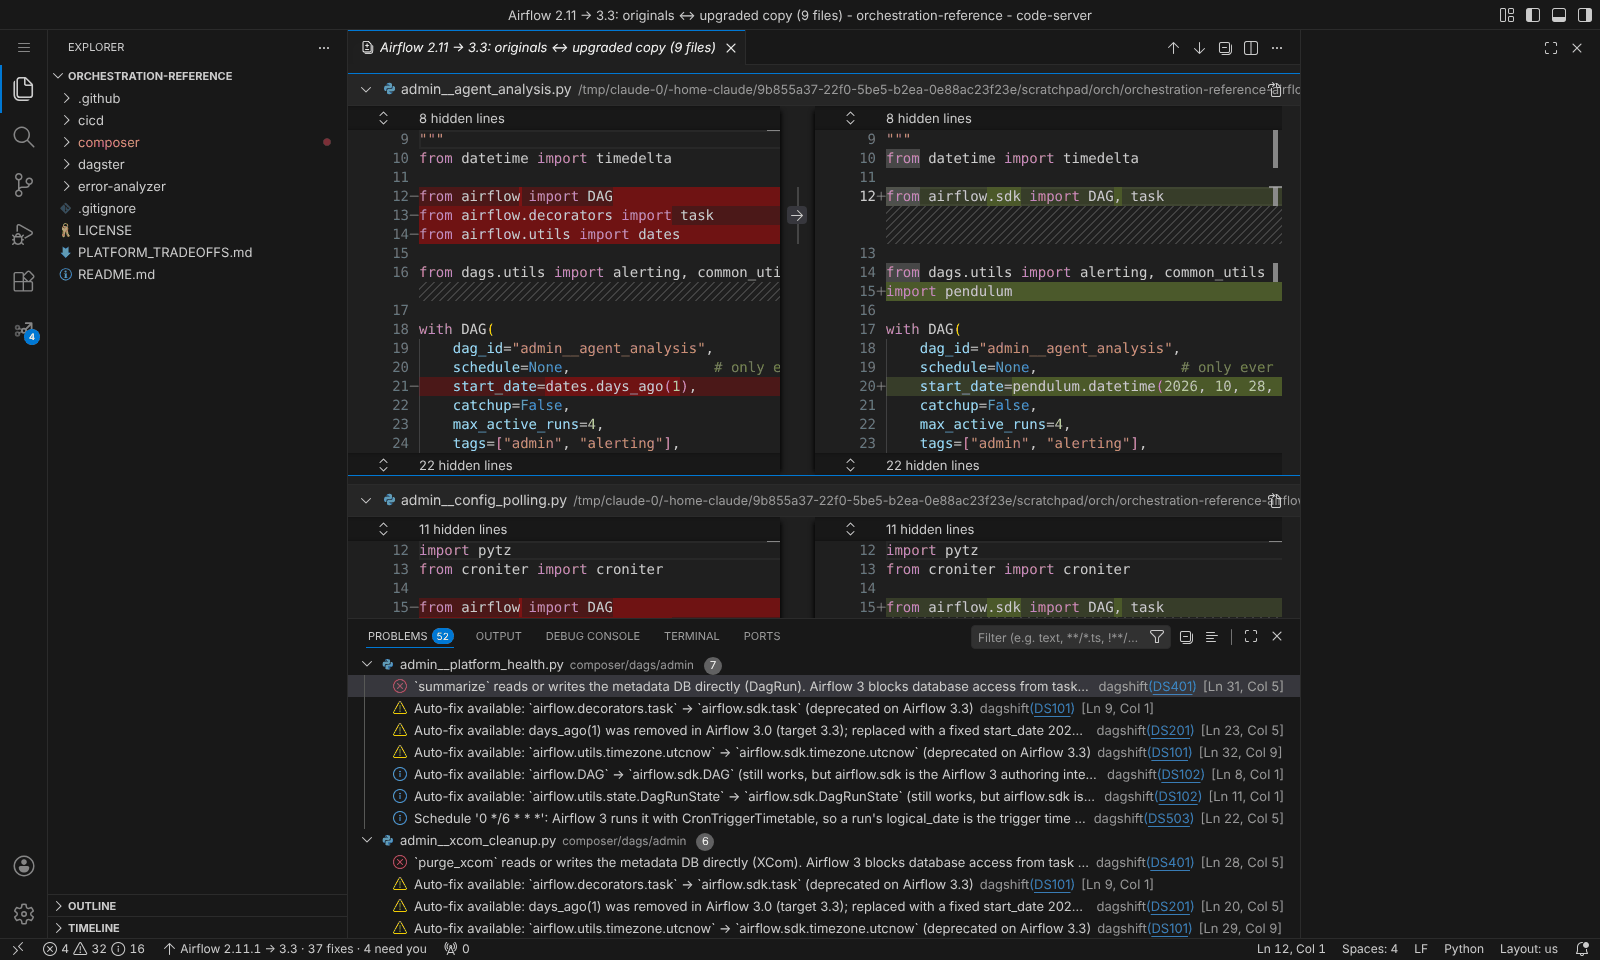Screen dimensions: 1600x960
Task: Click the Airflow 2.11.1 → 3.3 status item
Action: coord(295,949)
